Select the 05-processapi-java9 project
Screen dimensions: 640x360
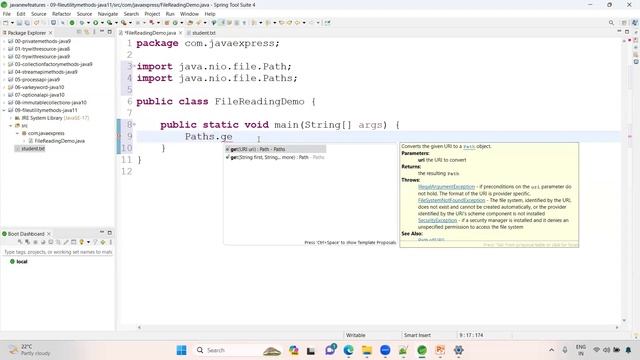point(34,80)
